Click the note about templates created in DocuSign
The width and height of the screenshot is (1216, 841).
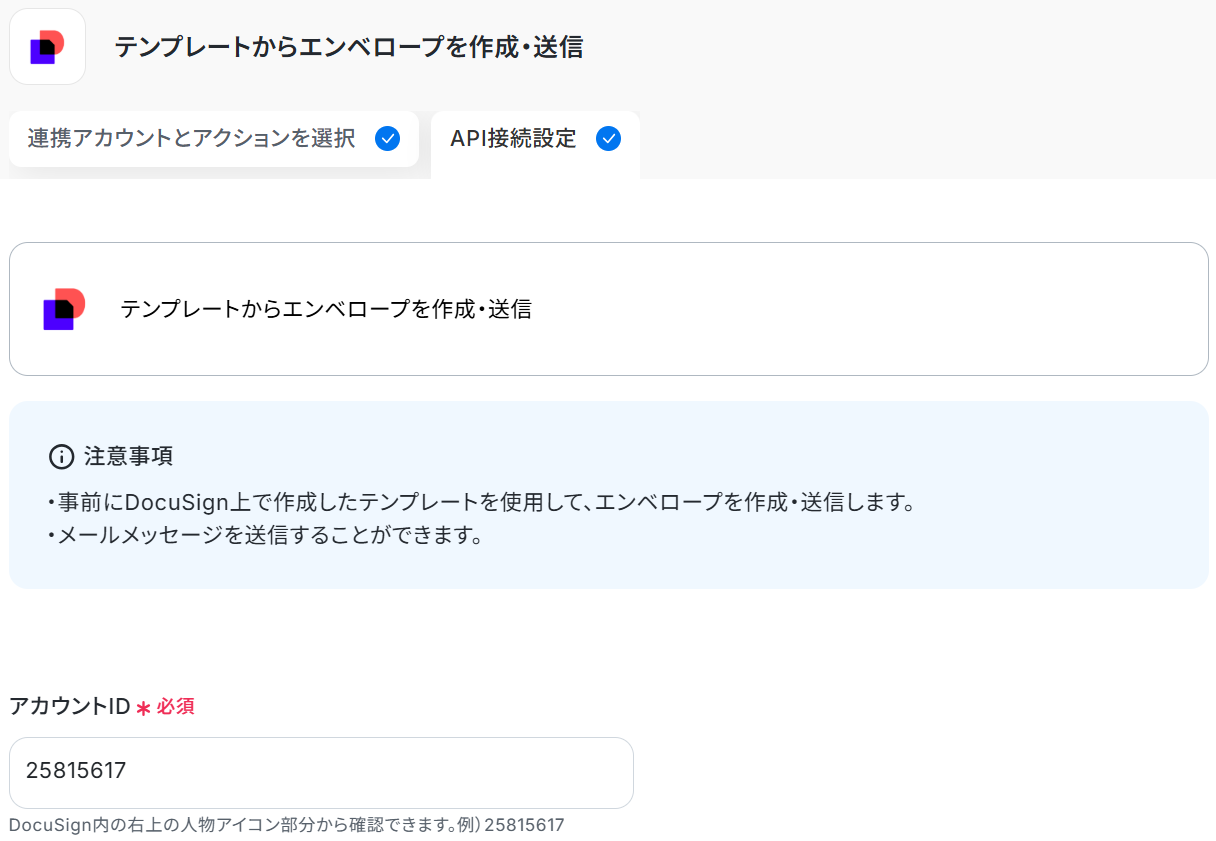(x=481, y=502)
